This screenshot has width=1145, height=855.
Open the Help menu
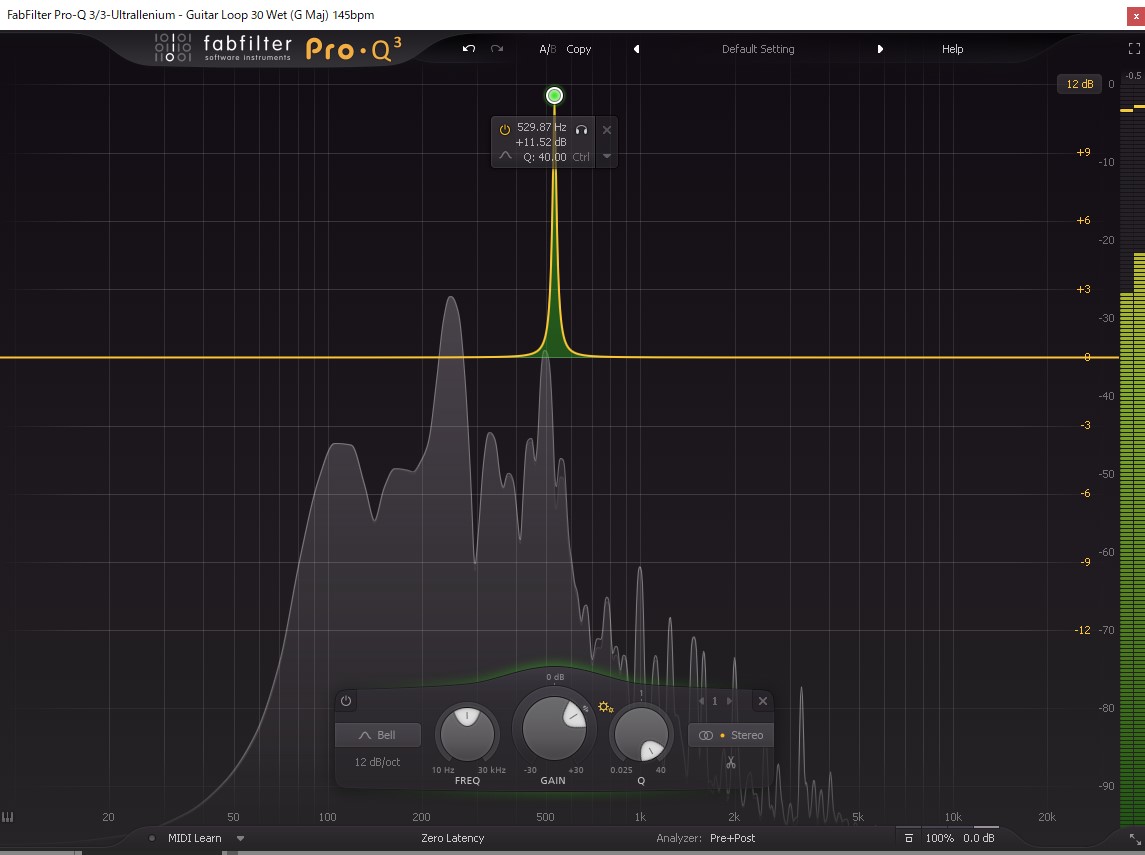[x=952, y=49]
